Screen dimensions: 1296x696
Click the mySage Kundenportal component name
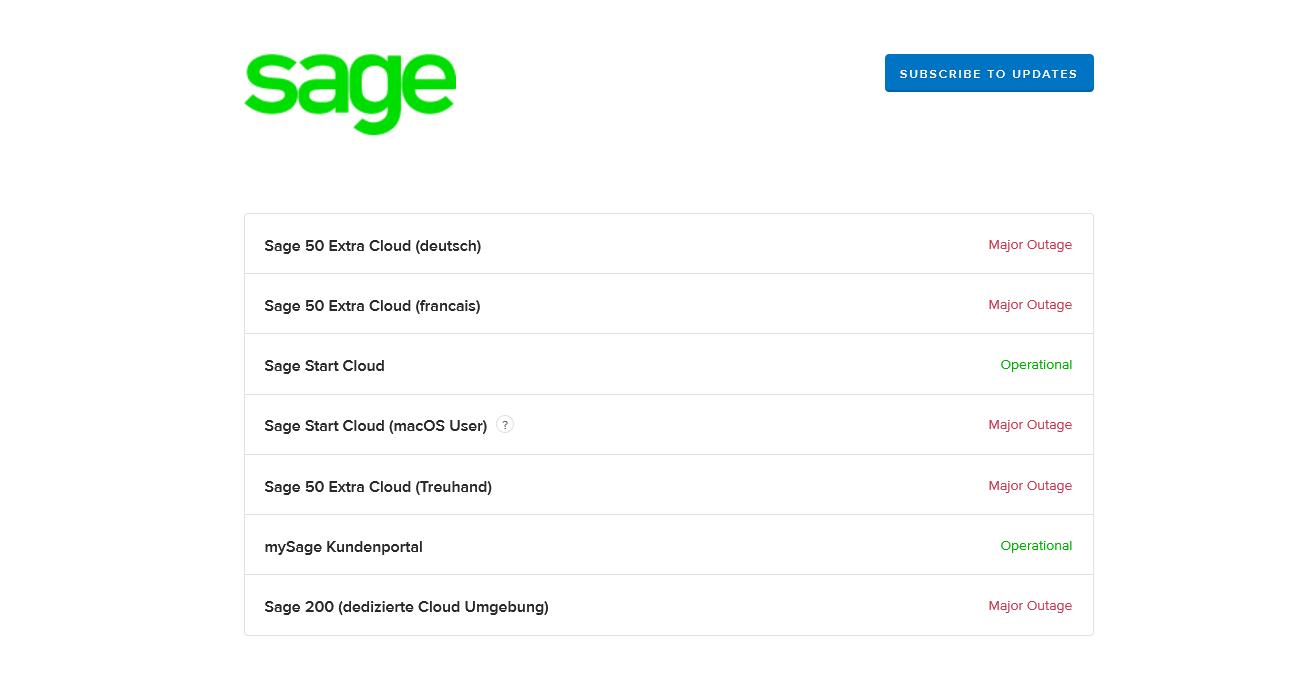[343, 547]
